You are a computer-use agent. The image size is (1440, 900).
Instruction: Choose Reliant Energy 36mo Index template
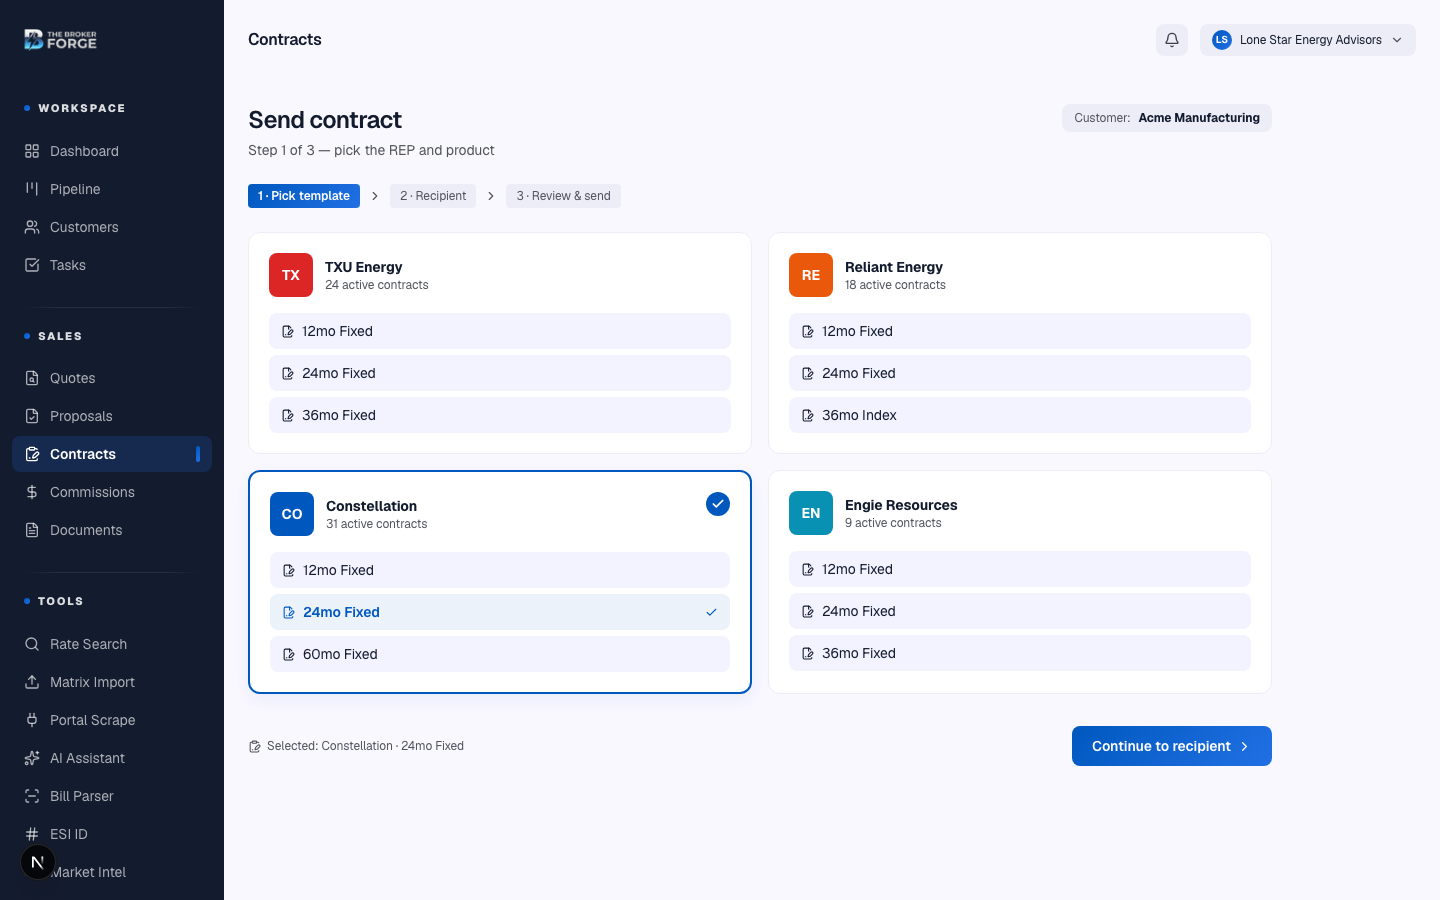[x=1020, y=415]
